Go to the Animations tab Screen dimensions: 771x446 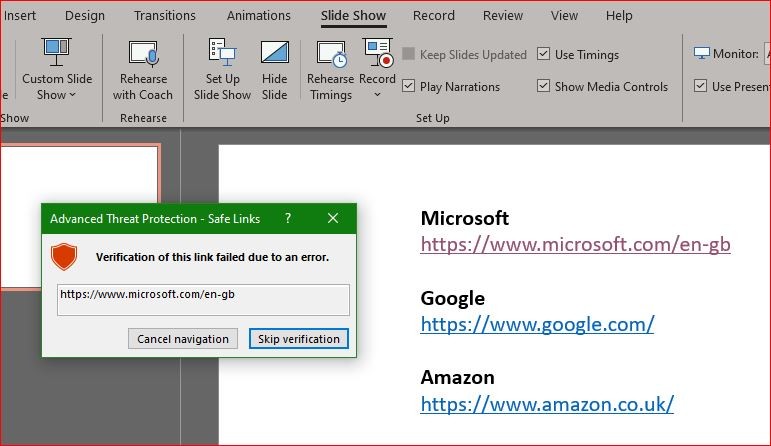click(x=259, y=16)
